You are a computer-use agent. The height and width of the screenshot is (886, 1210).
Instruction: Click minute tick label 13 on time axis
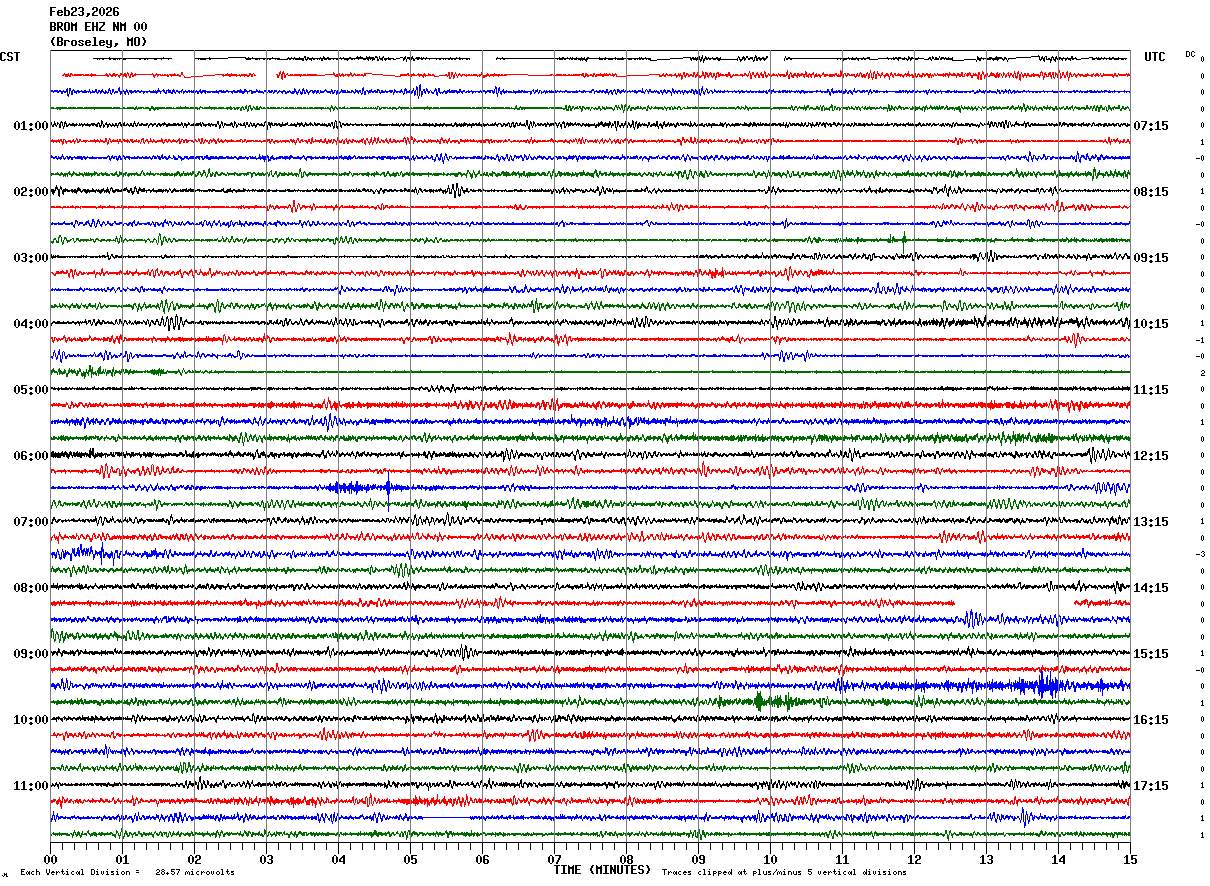tap(986, 859)
